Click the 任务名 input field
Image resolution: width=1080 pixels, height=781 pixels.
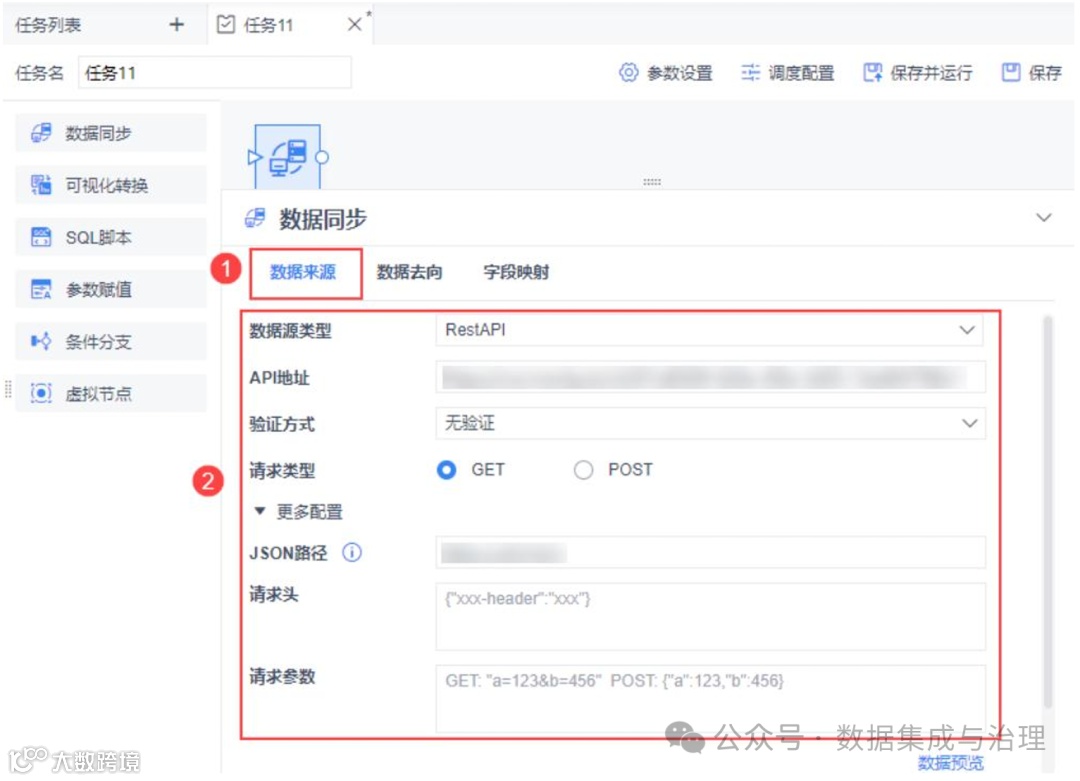(x=215, y=72)
